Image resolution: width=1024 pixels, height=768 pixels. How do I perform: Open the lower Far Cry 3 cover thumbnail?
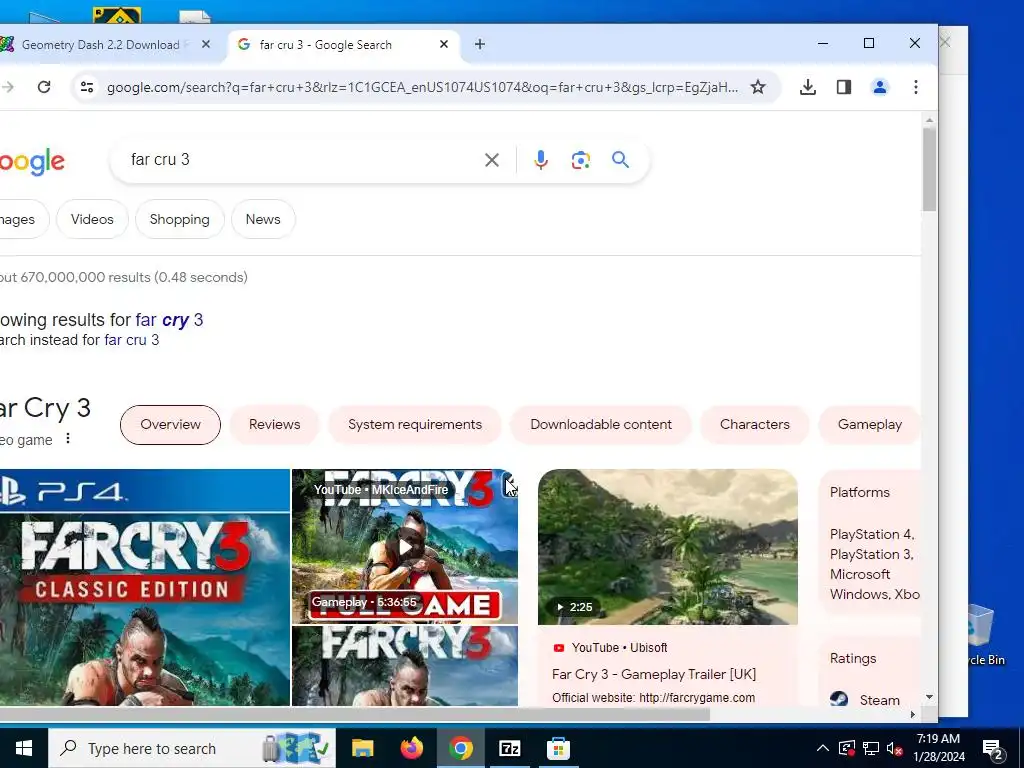click(405, 665)
